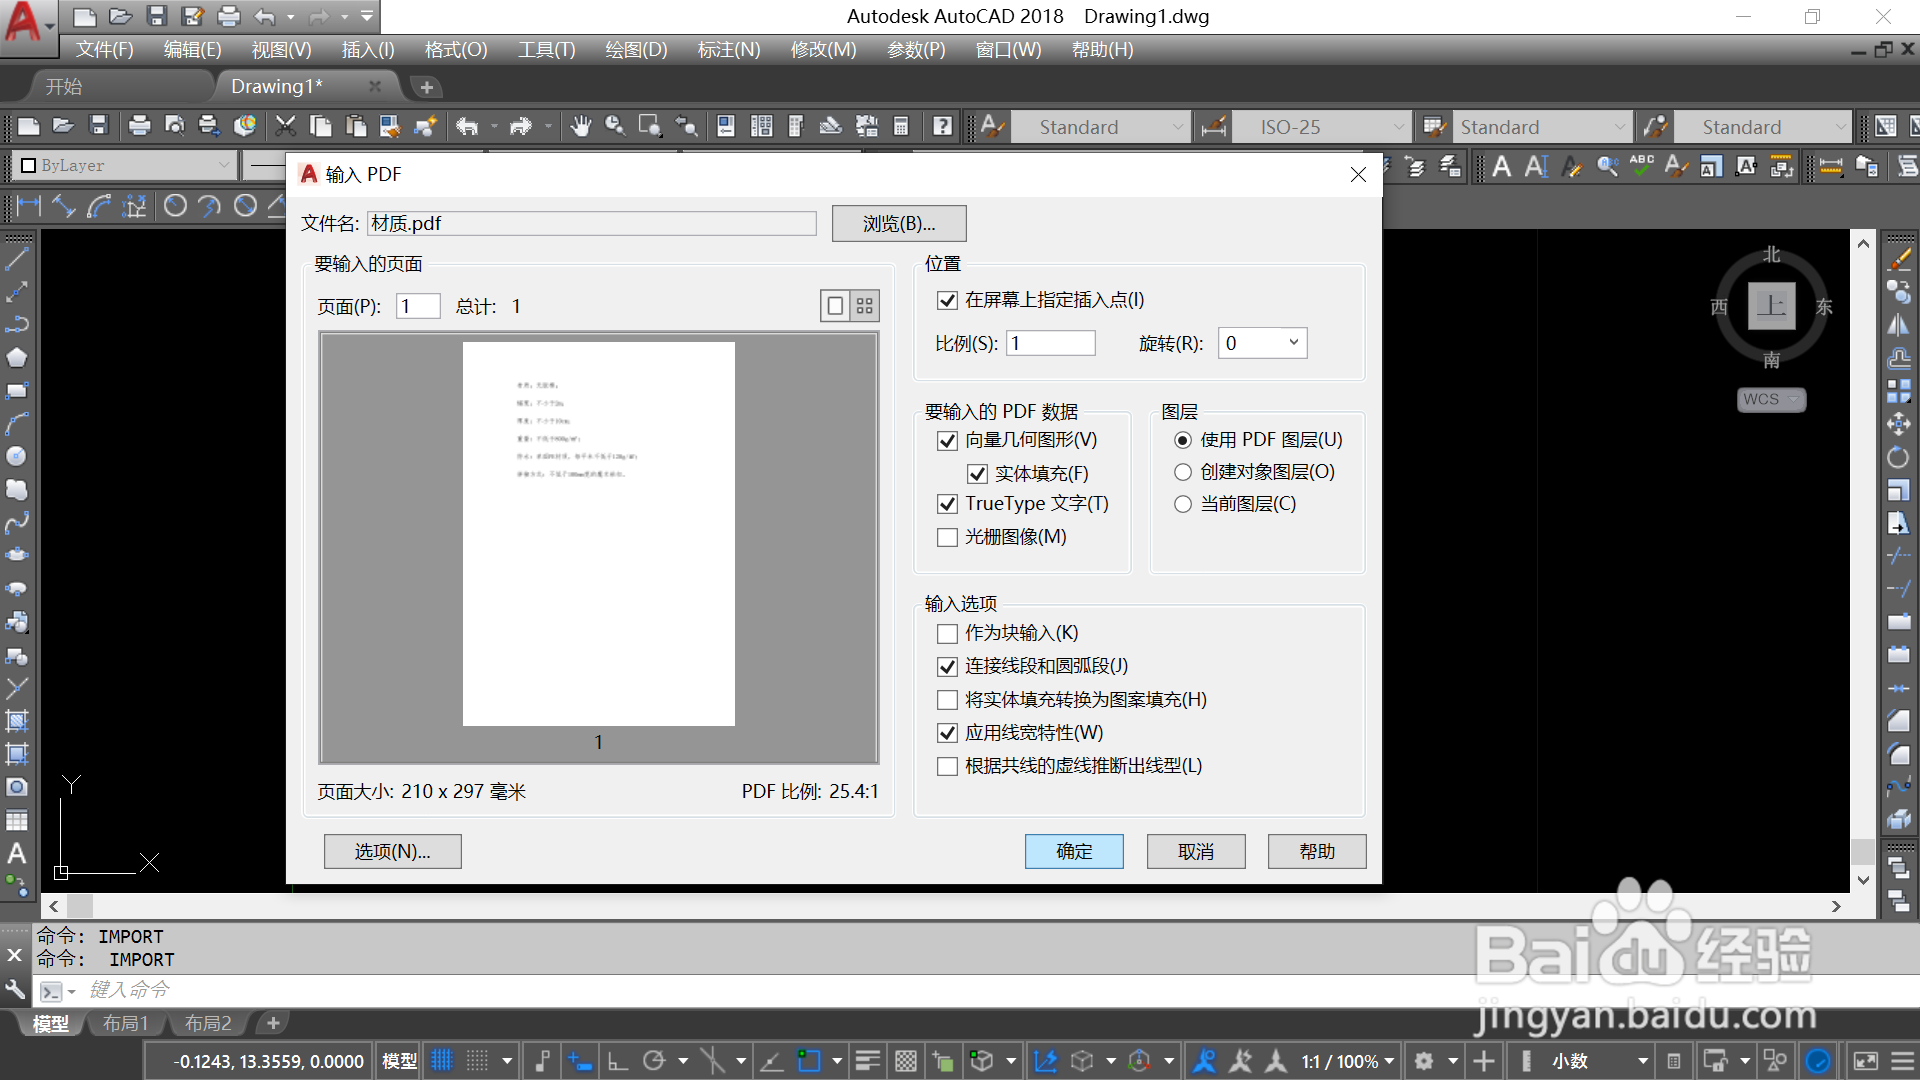
Task: Toggle TrueType text checkbox
Action: point(947,504)
